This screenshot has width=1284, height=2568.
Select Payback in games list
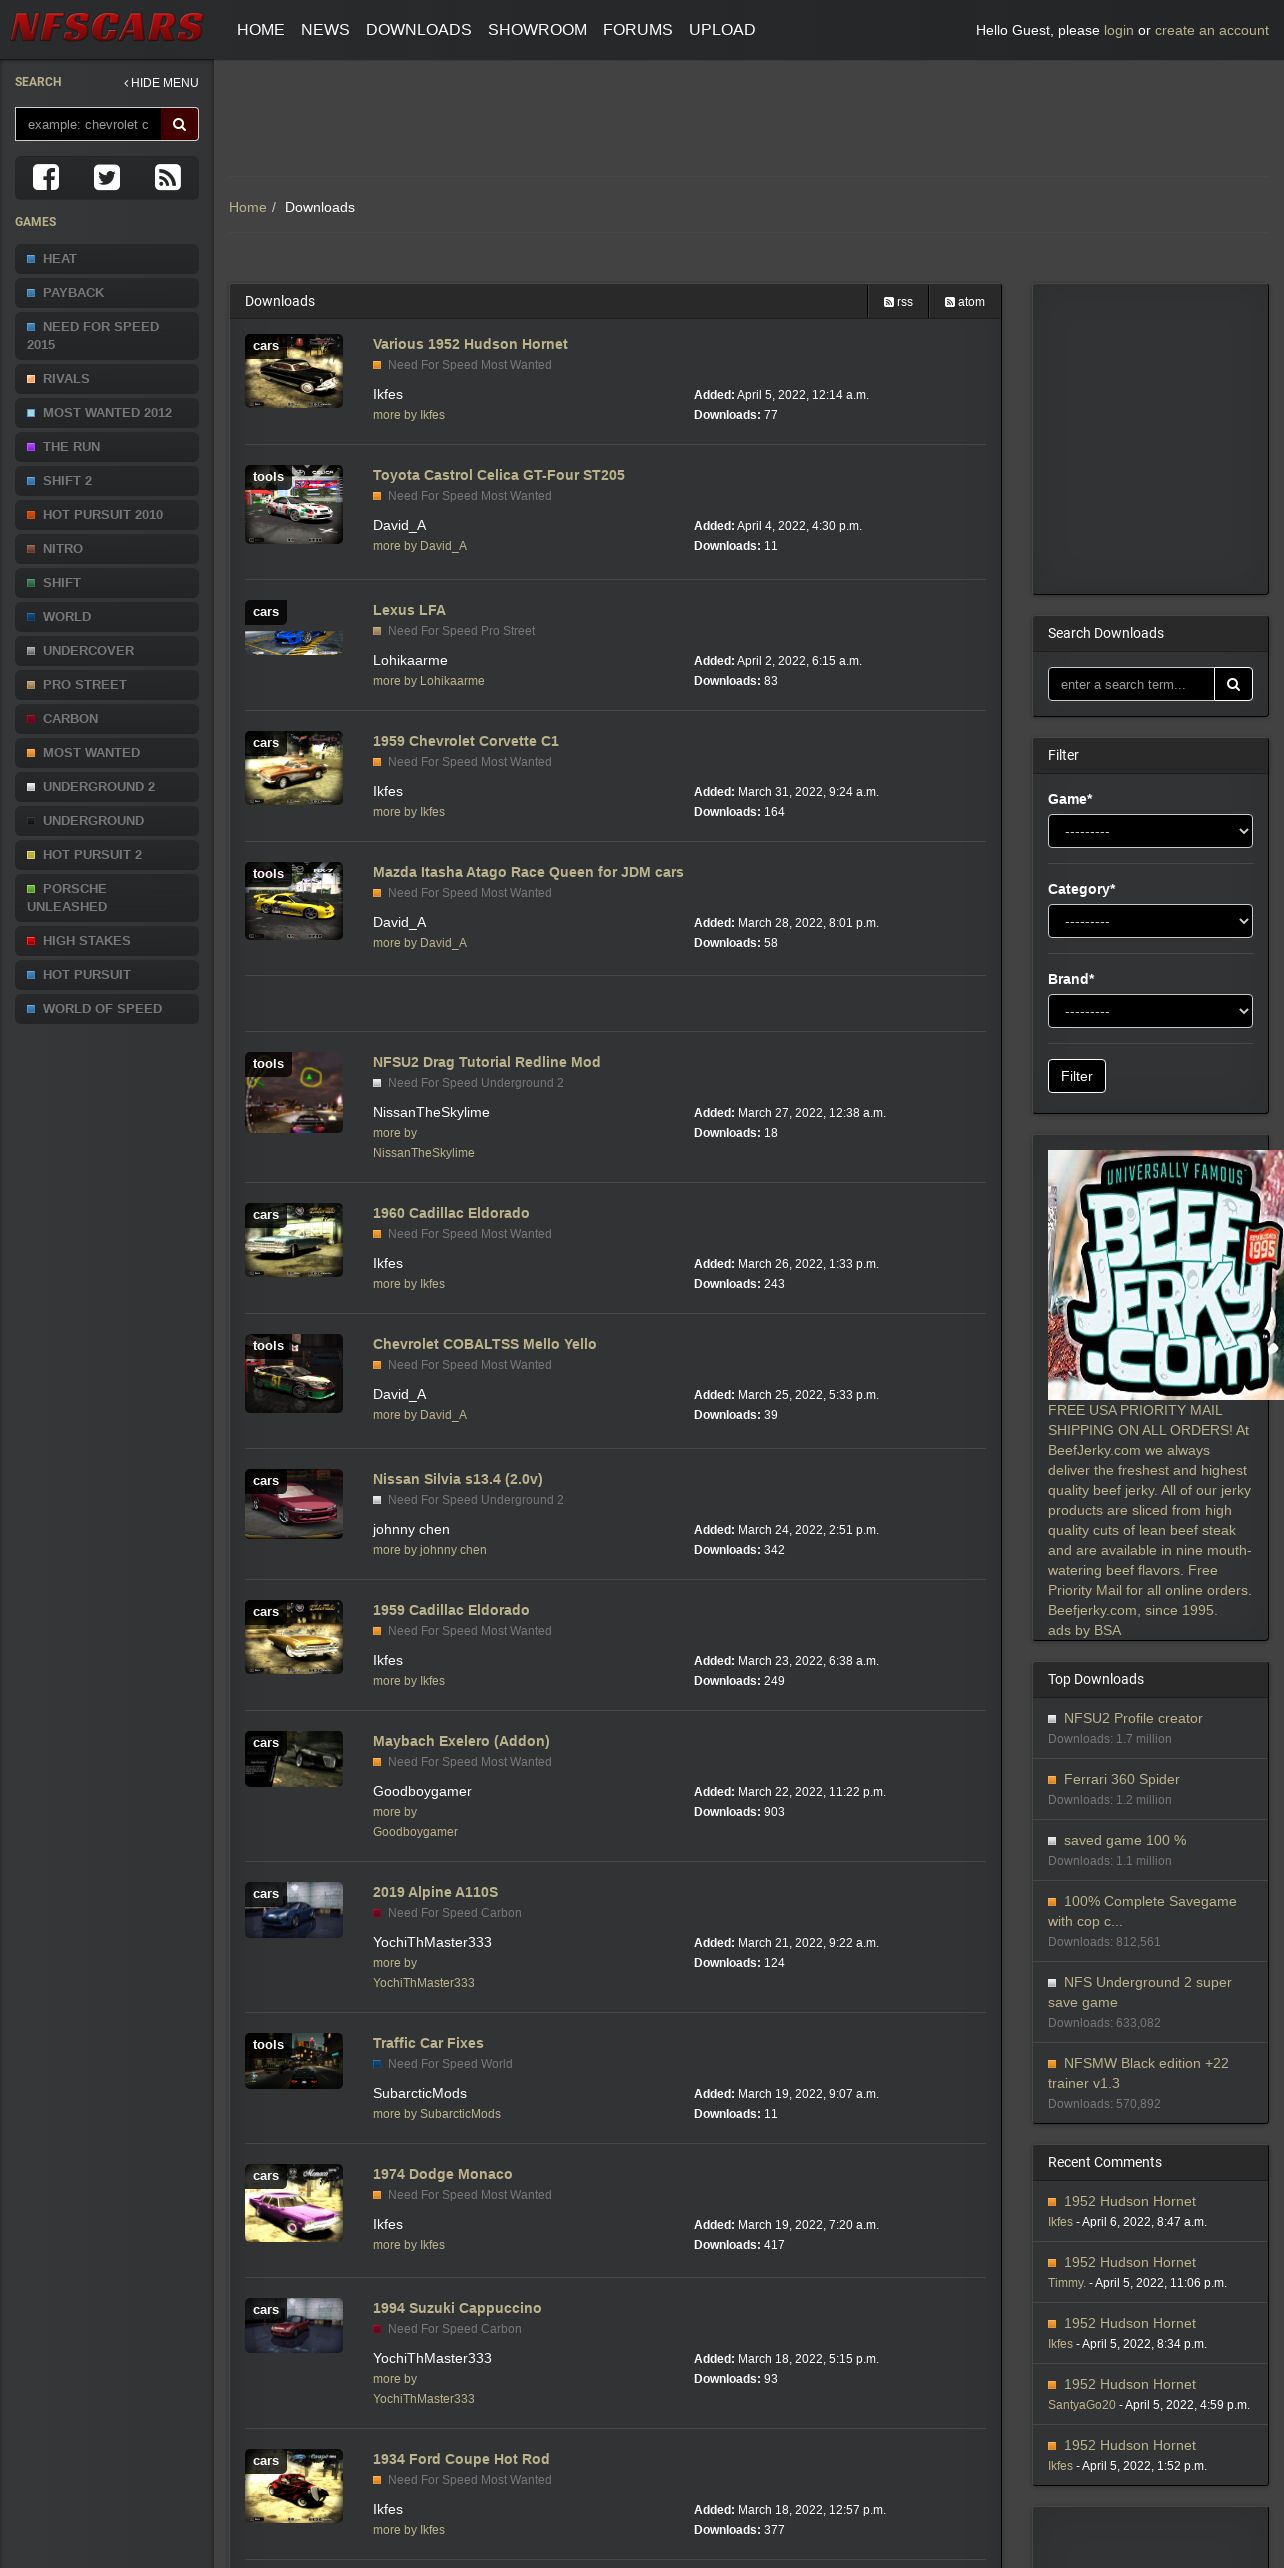107,293
